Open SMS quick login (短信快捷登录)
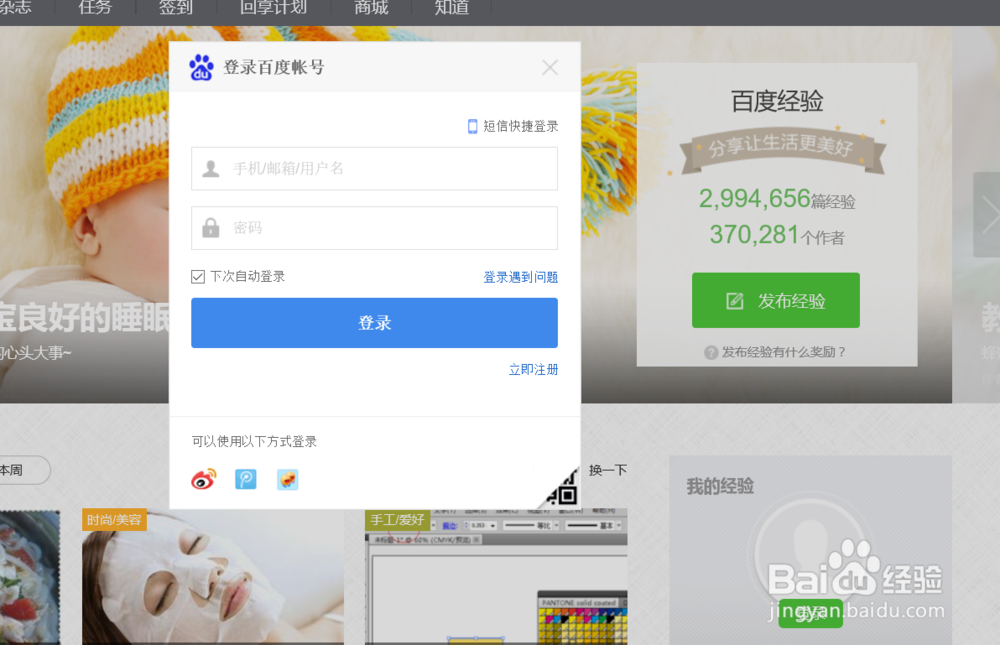1000x645 pixels. (x=513, y=126)
